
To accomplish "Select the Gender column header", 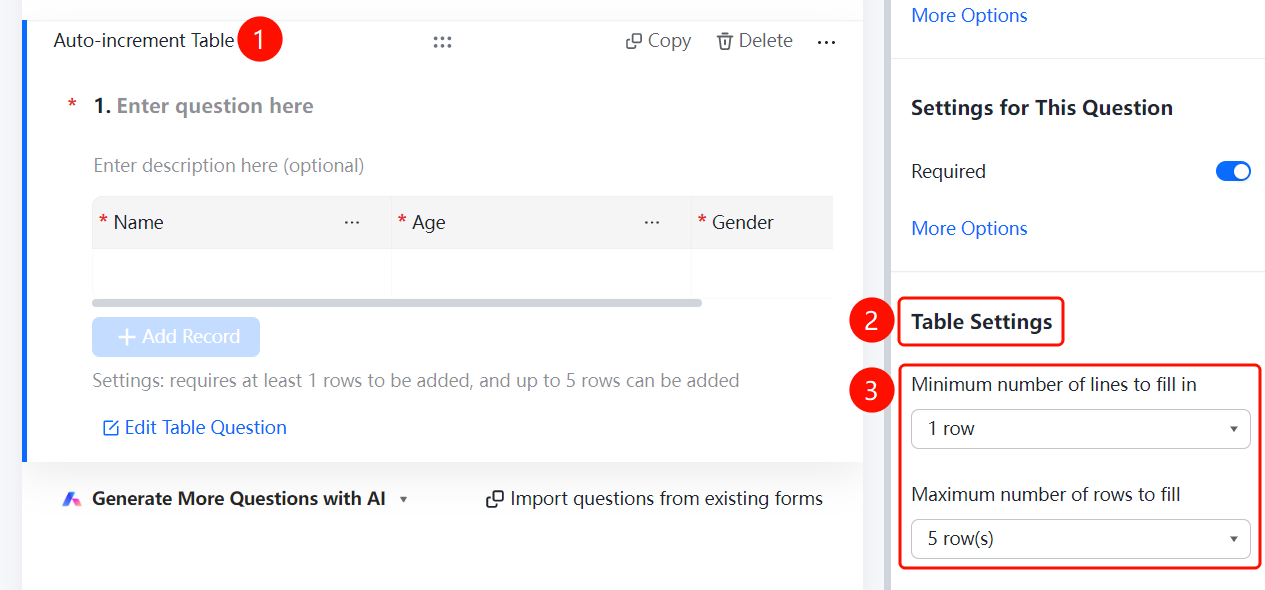I will (x=762, y=222).
